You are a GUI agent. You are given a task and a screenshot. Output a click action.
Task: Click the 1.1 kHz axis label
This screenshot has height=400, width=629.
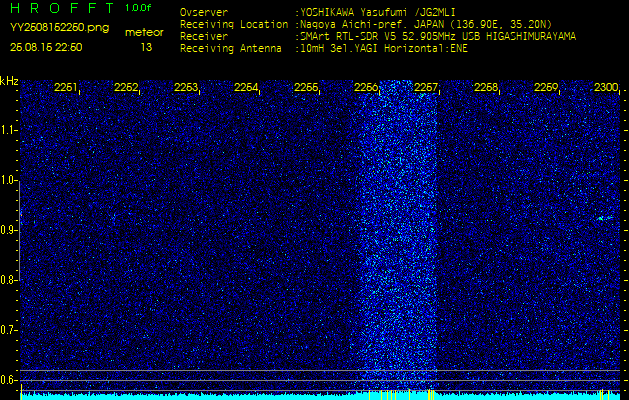tap(7, 130)
